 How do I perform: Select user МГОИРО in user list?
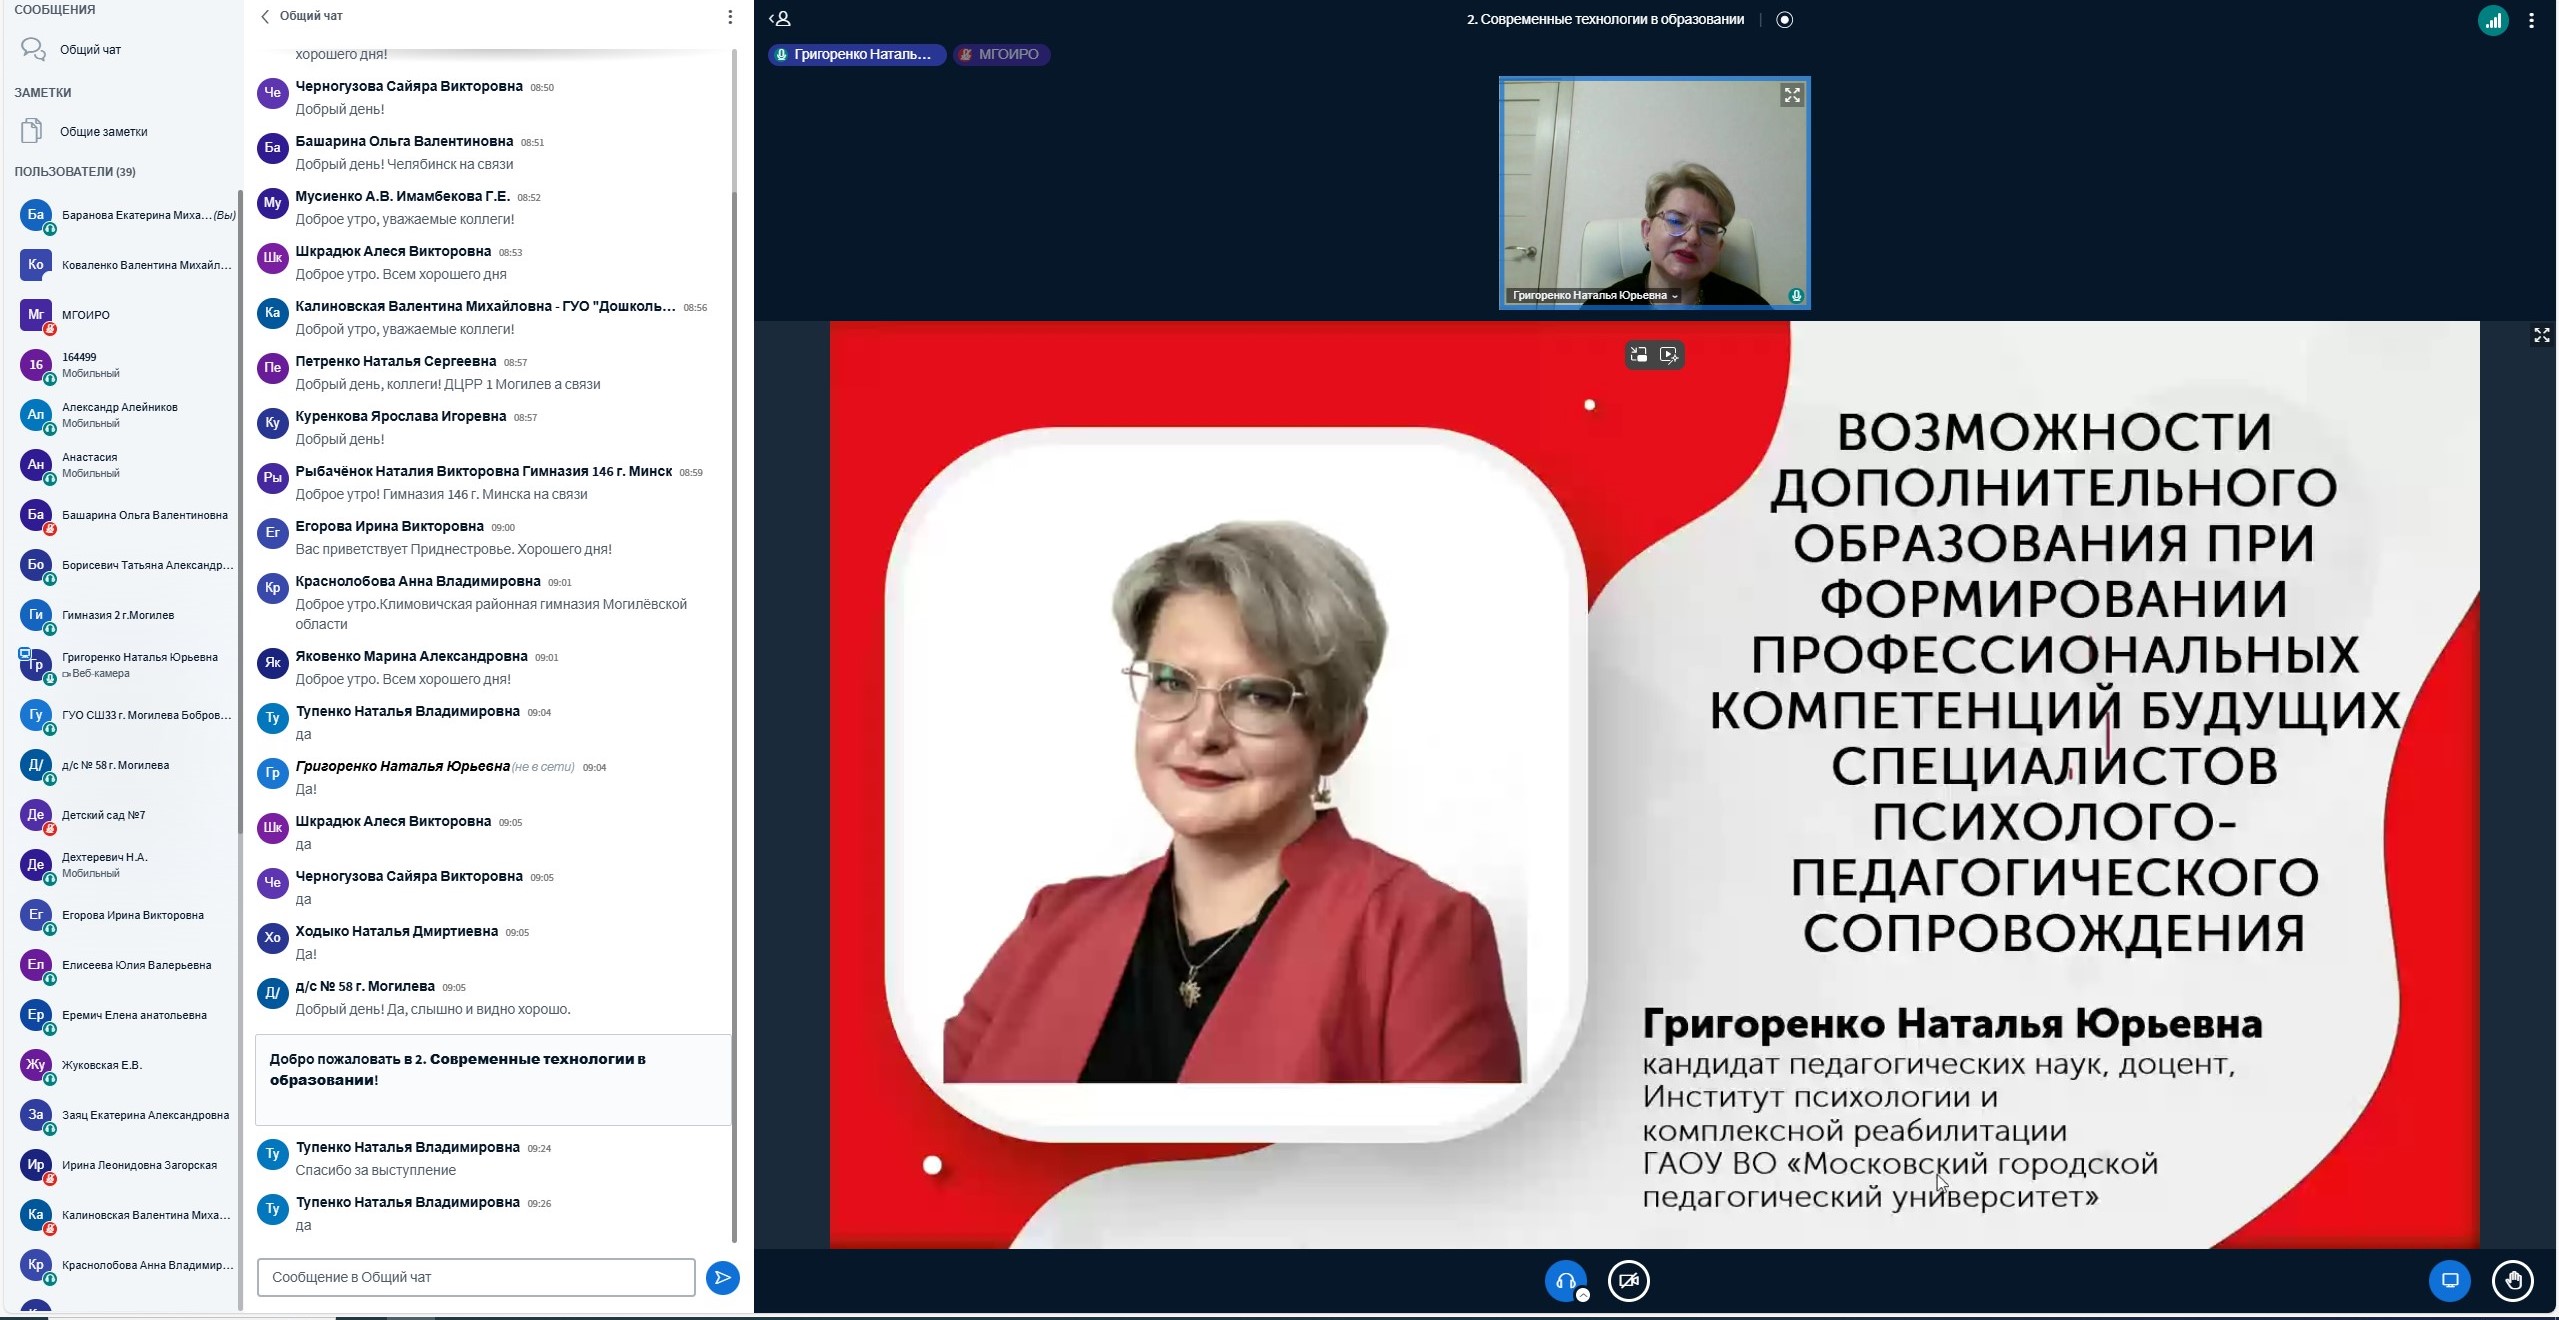[86, 315]
